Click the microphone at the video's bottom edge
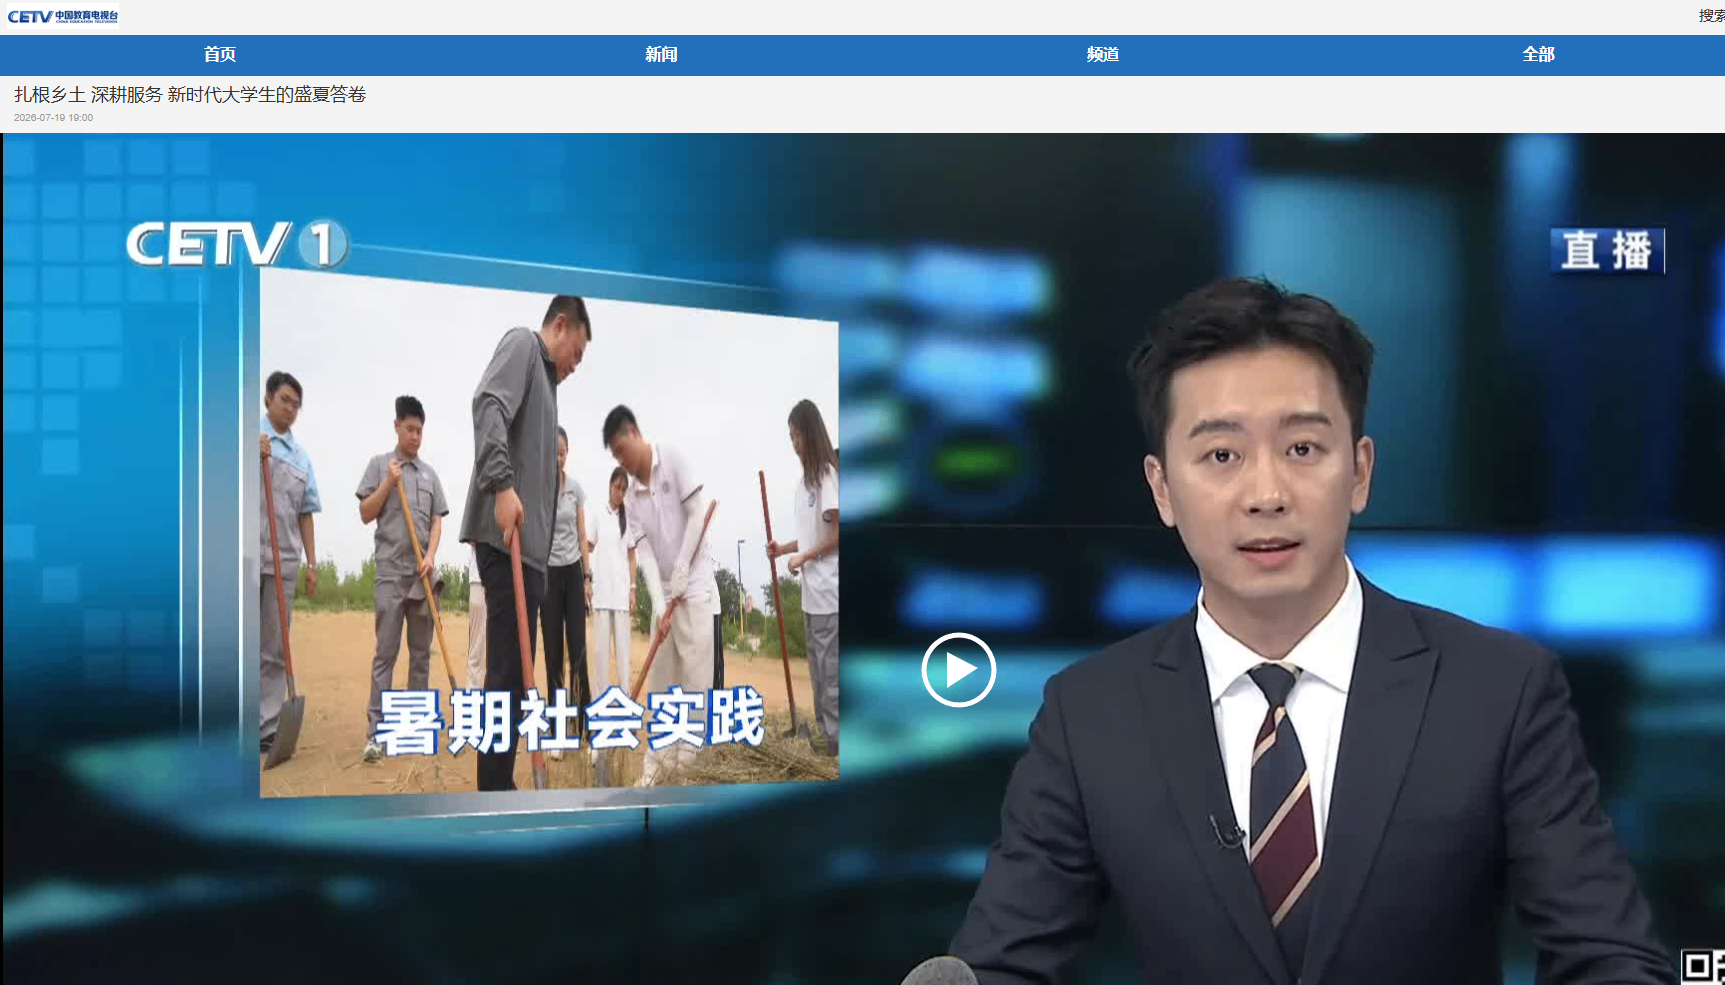The height and width of the screenshot is (985, 1725). point(940,971)
